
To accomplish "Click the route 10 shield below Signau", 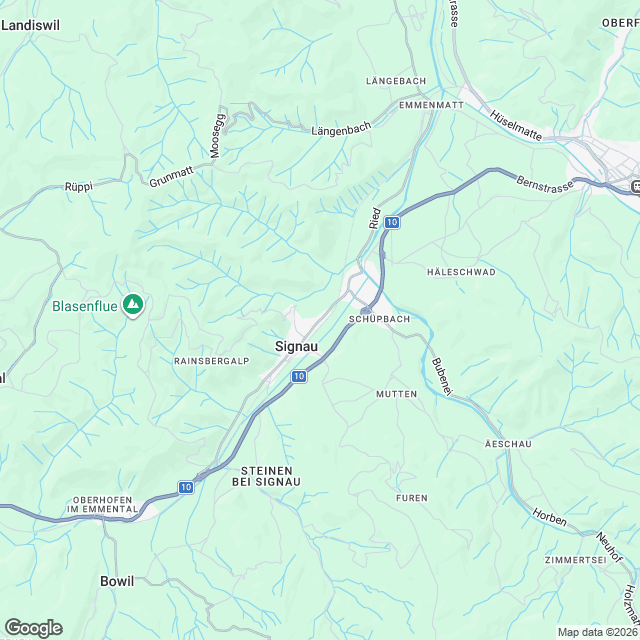I will pyautogui.click(x=299, y=376).
